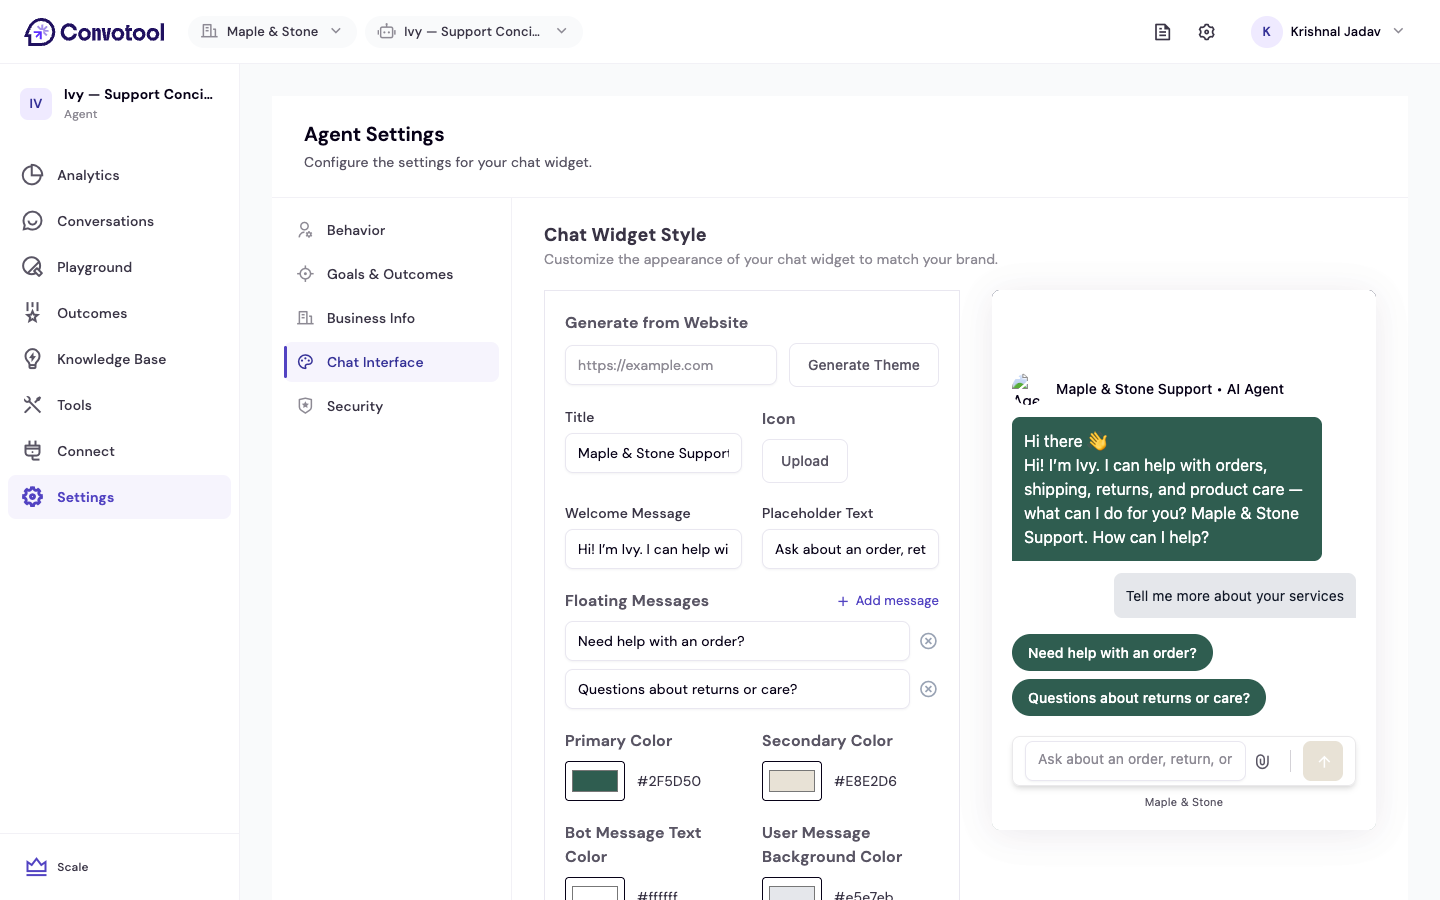Screen dimensions: 1440x900
Task: Click the Welcome Message input field
Action: click(653, 549)
